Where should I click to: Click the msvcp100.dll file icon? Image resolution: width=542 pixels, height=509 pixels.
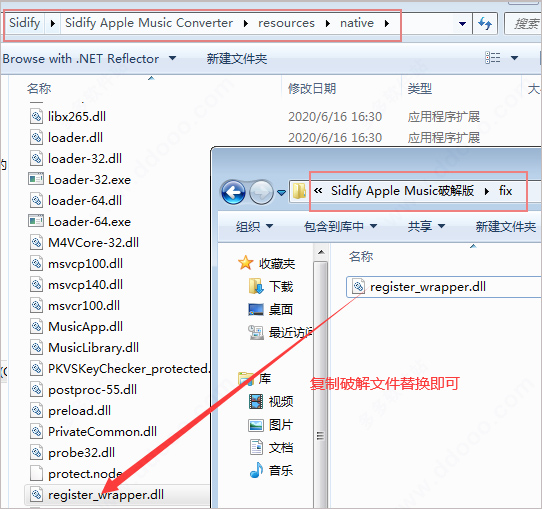[x=36, y=264]
